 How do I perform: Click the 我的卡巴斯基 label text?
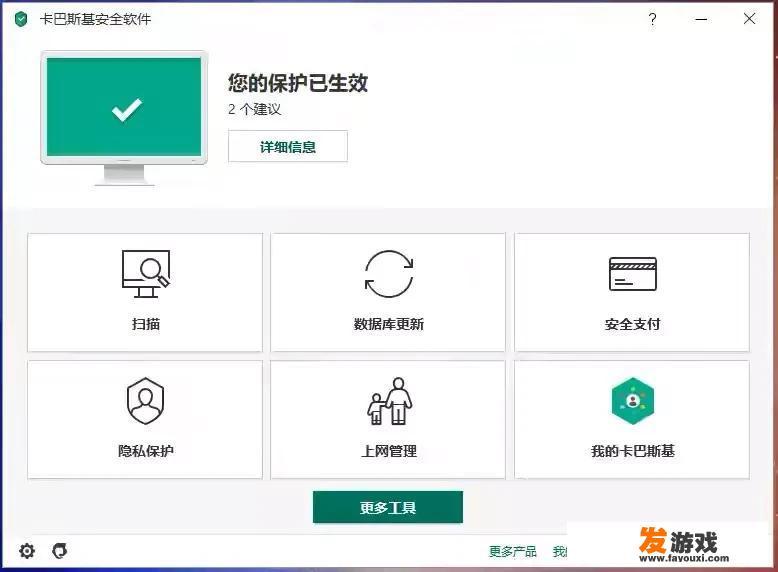[x=633, y=451]
